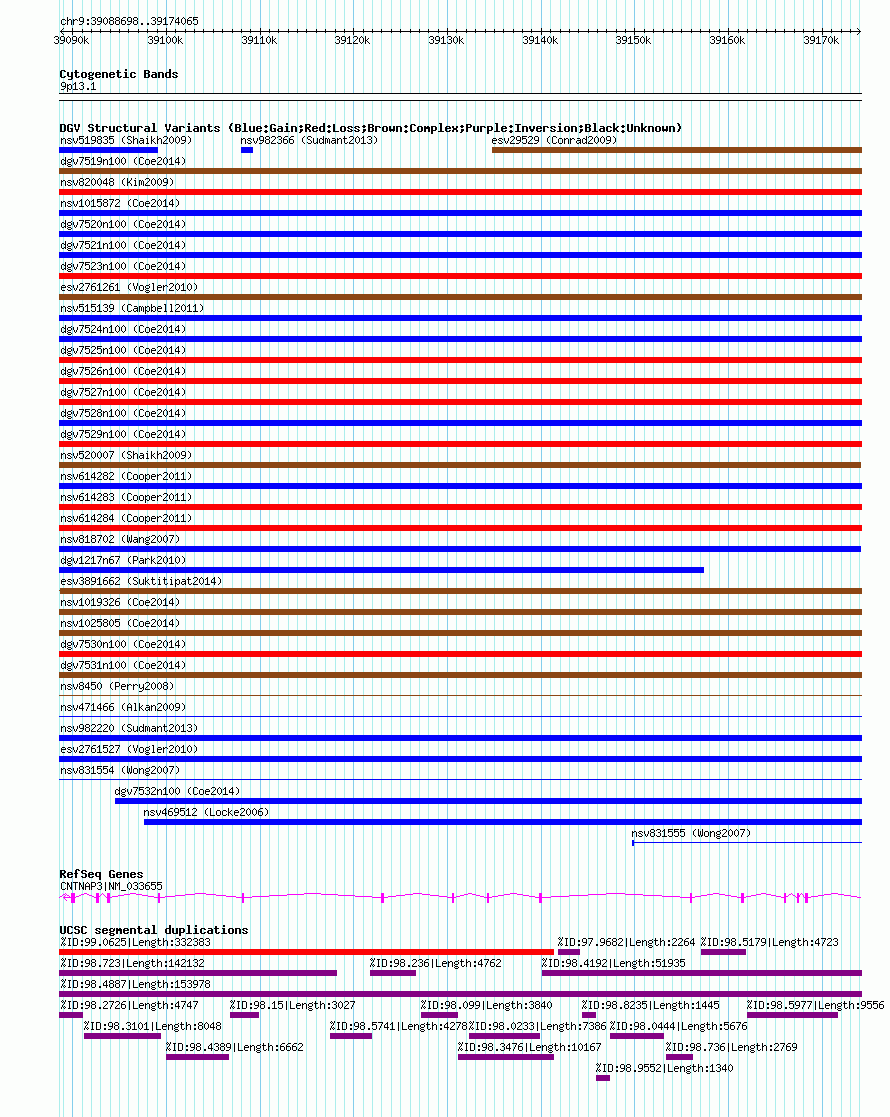890x1117 pixels.
Task: Open nsv8450 (Perry2008) label
Action: pyautogui.click(x=117, y=687)
